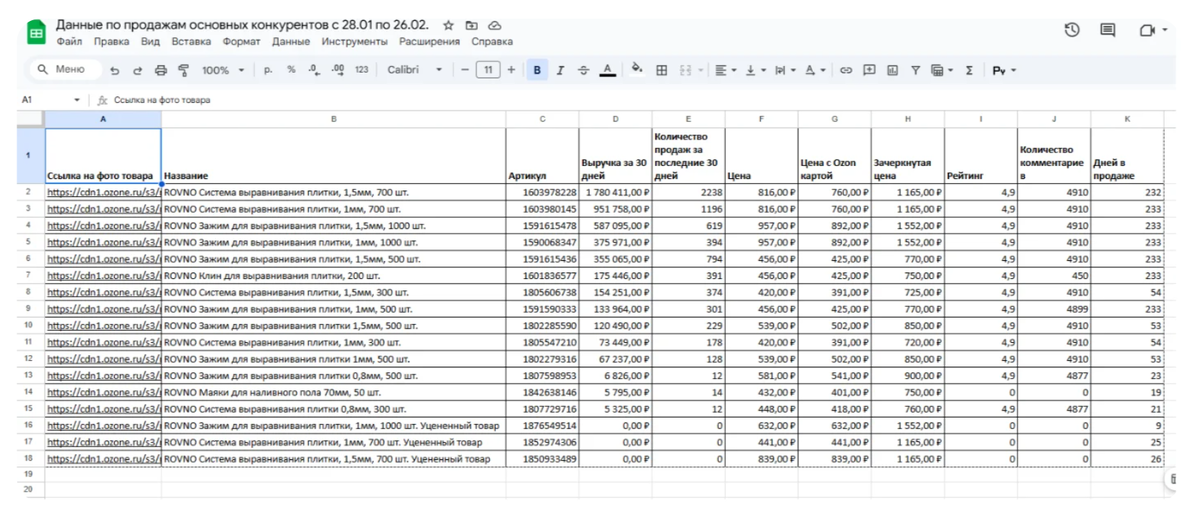Image resolution: width=1200 pixels, height=524 pixels.
Task: Toggle strikethrough formatting
Action: pyautogui.click(x=584, y=70)
